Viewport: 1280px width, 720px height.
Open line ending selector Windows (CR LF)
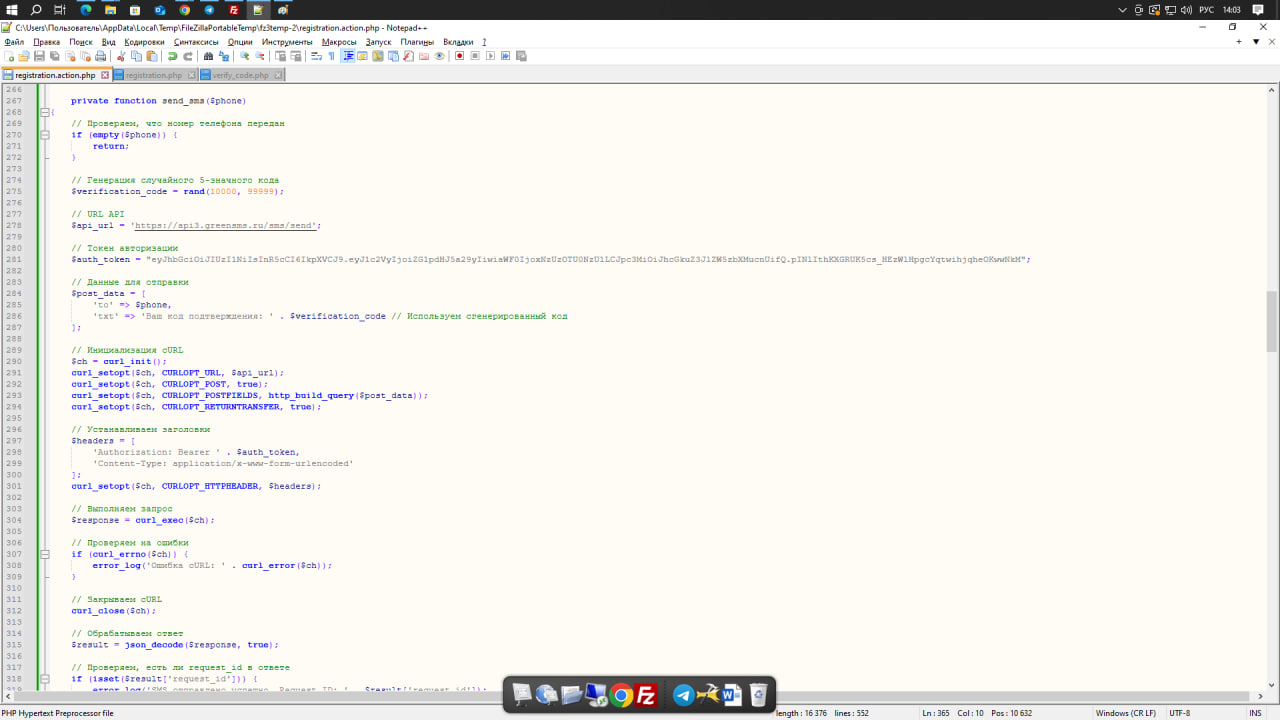click(x=1126, y=713)
